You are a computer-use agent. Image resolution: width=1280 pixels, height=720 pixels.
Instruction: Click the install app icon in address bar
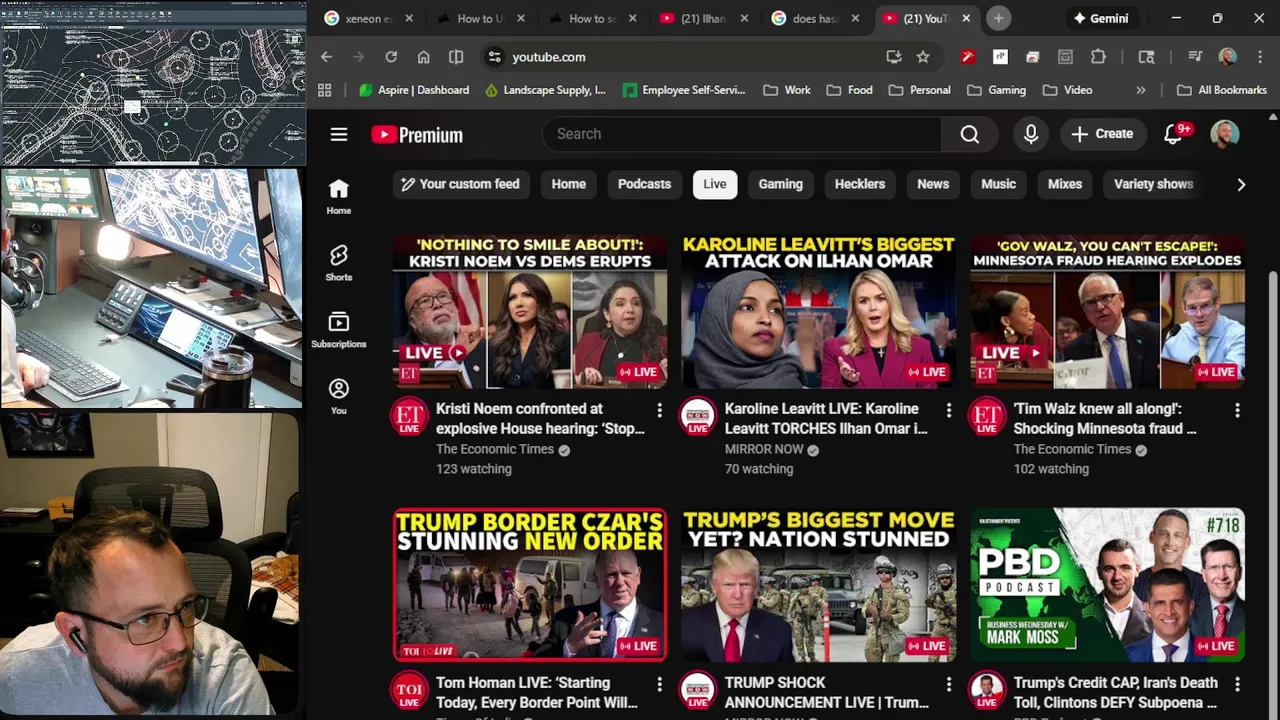tap(894, 57)
